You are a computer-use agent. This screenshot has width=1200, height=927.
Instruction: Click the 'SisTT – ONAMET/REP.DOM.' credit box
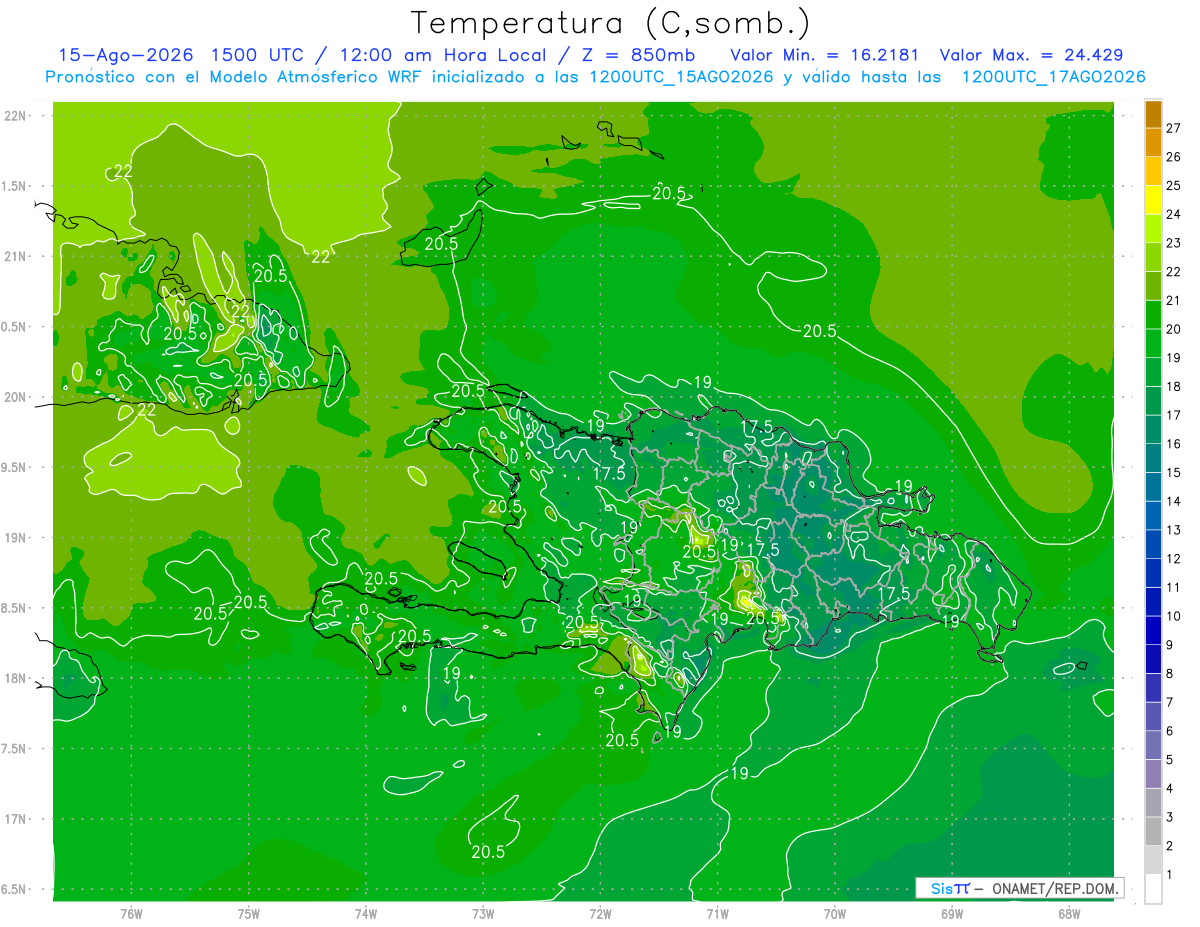click(1019, 888)
